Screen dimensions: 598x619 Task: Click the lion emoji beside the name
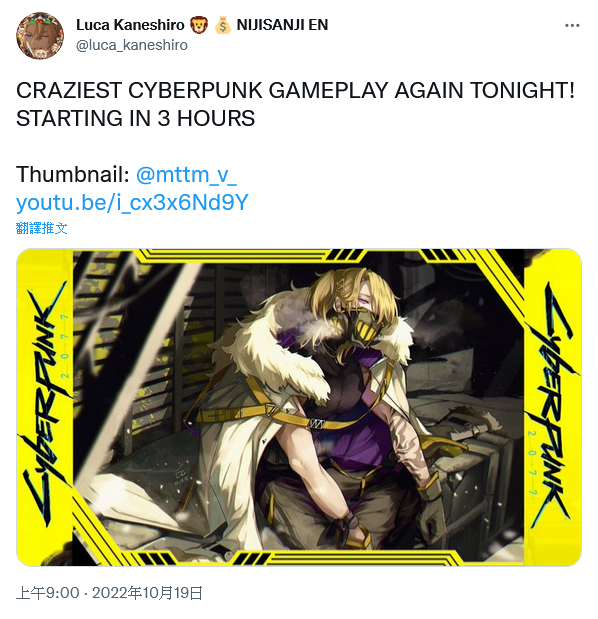tap(199, 25)
